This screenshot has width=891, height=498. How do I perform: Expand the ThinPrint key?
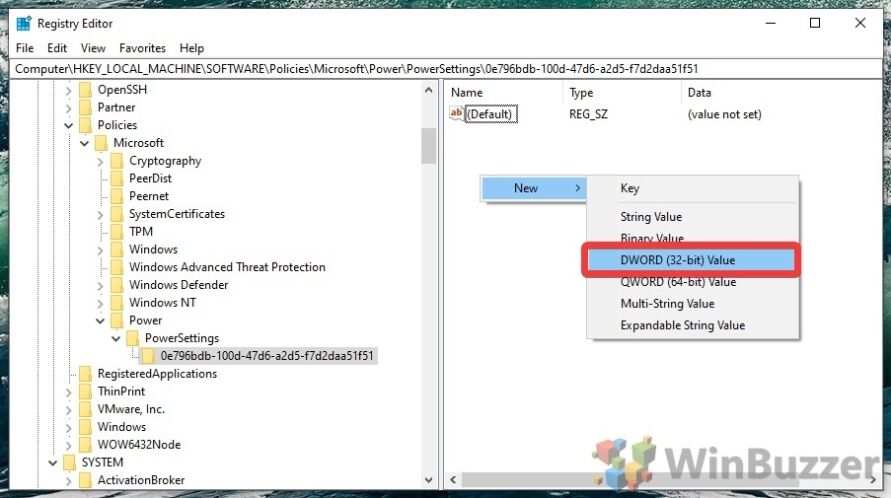(68, 392)
